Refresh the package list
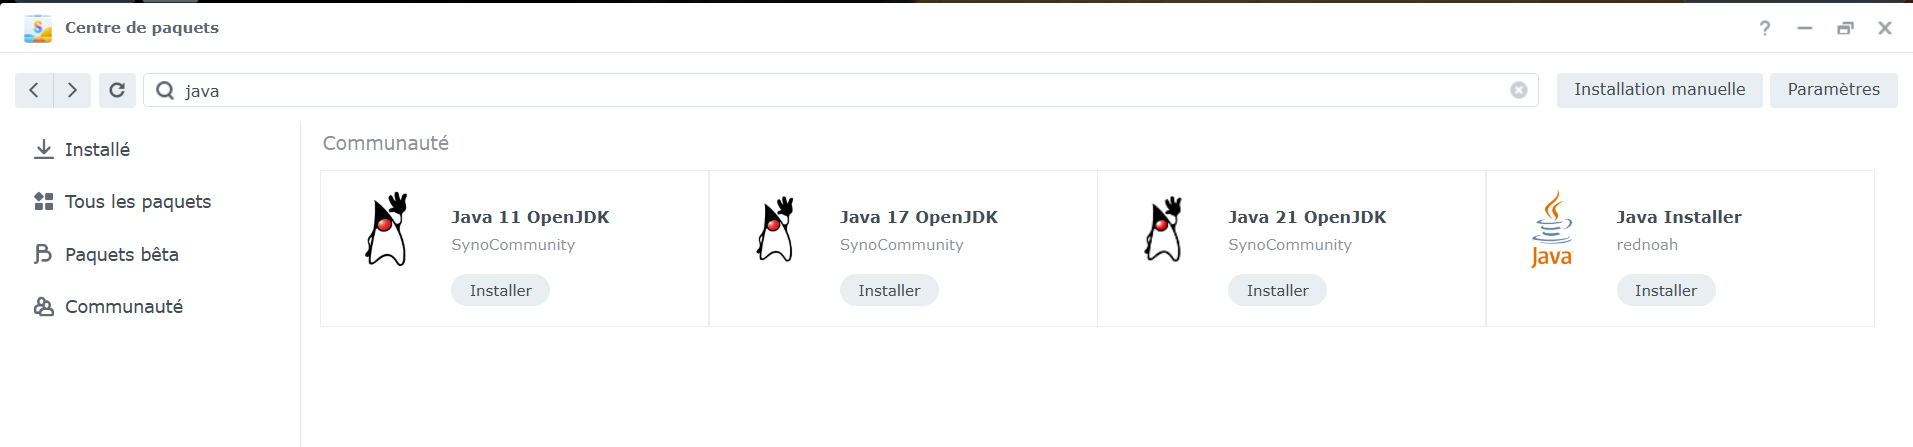Screen dimensions: 1913x447 tap(117, 90)
